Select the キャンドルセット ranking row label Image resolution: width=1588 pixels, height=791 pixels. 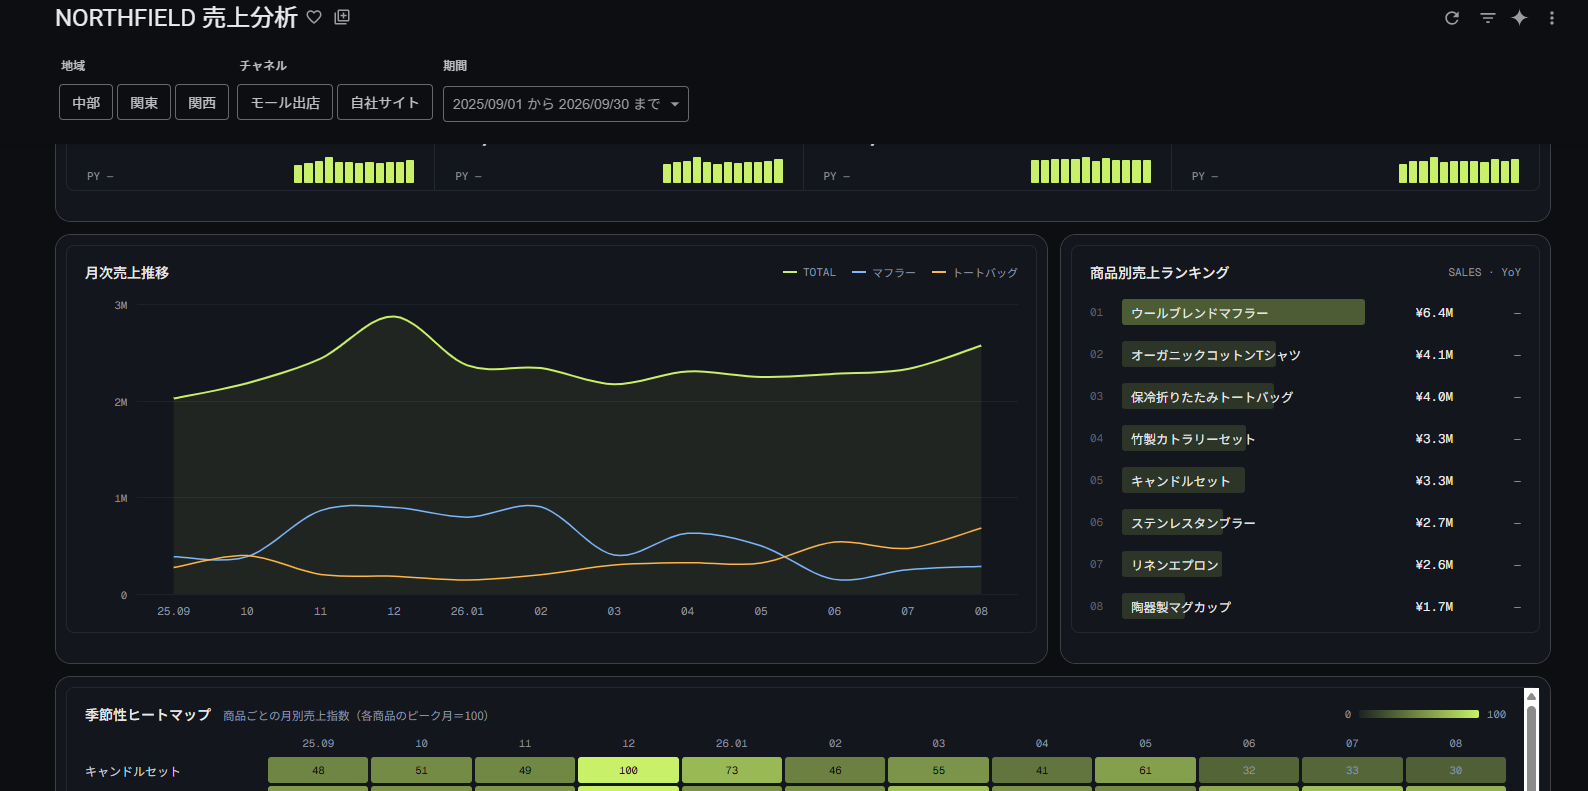[1180, 481]
